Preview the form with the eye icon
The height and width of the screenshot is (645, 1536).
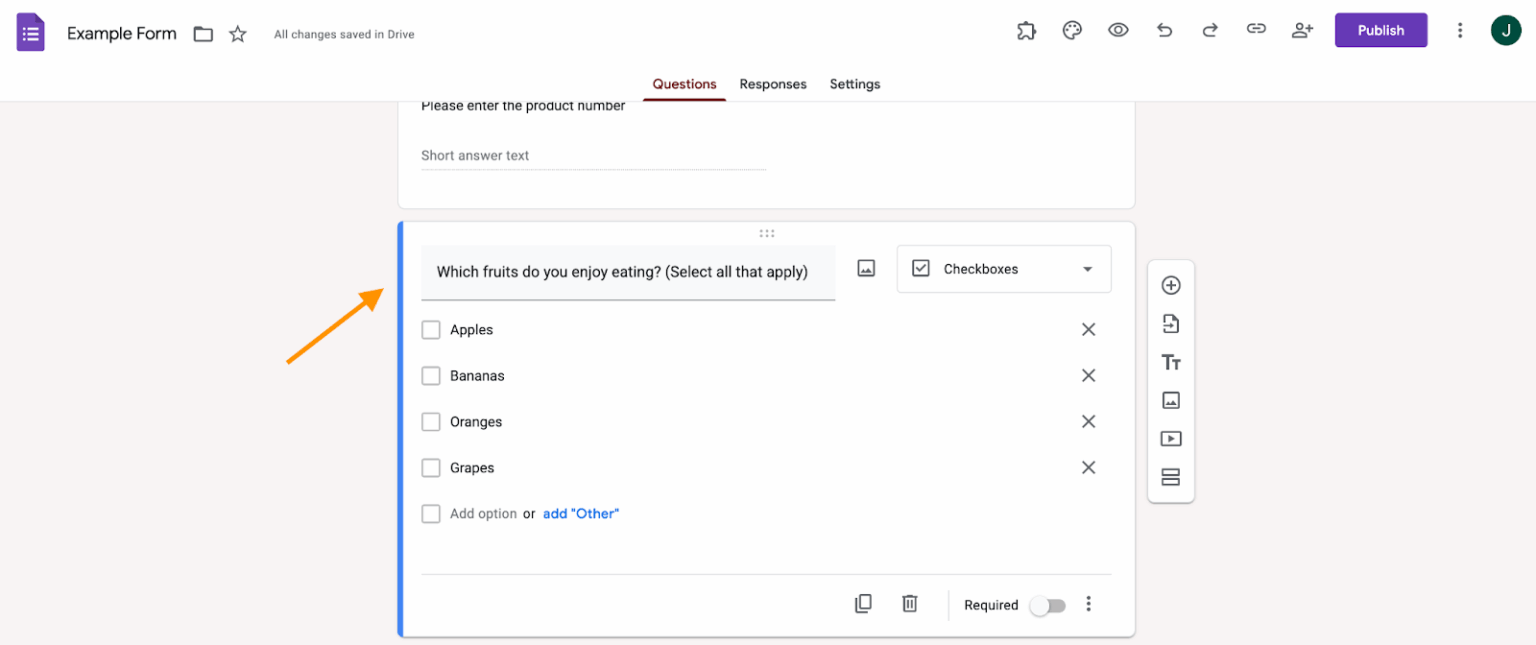pyautogui.click(x=1117, y=30)
